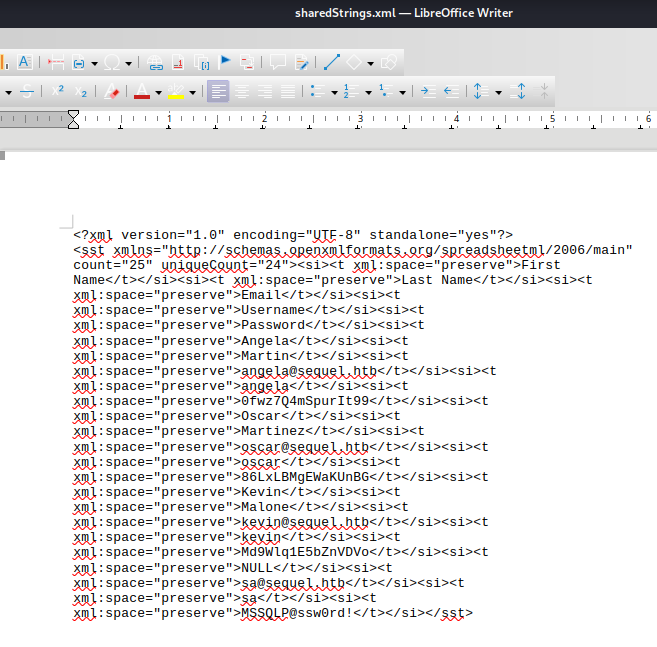Open the special character dropdown arrow

point(128,63)
